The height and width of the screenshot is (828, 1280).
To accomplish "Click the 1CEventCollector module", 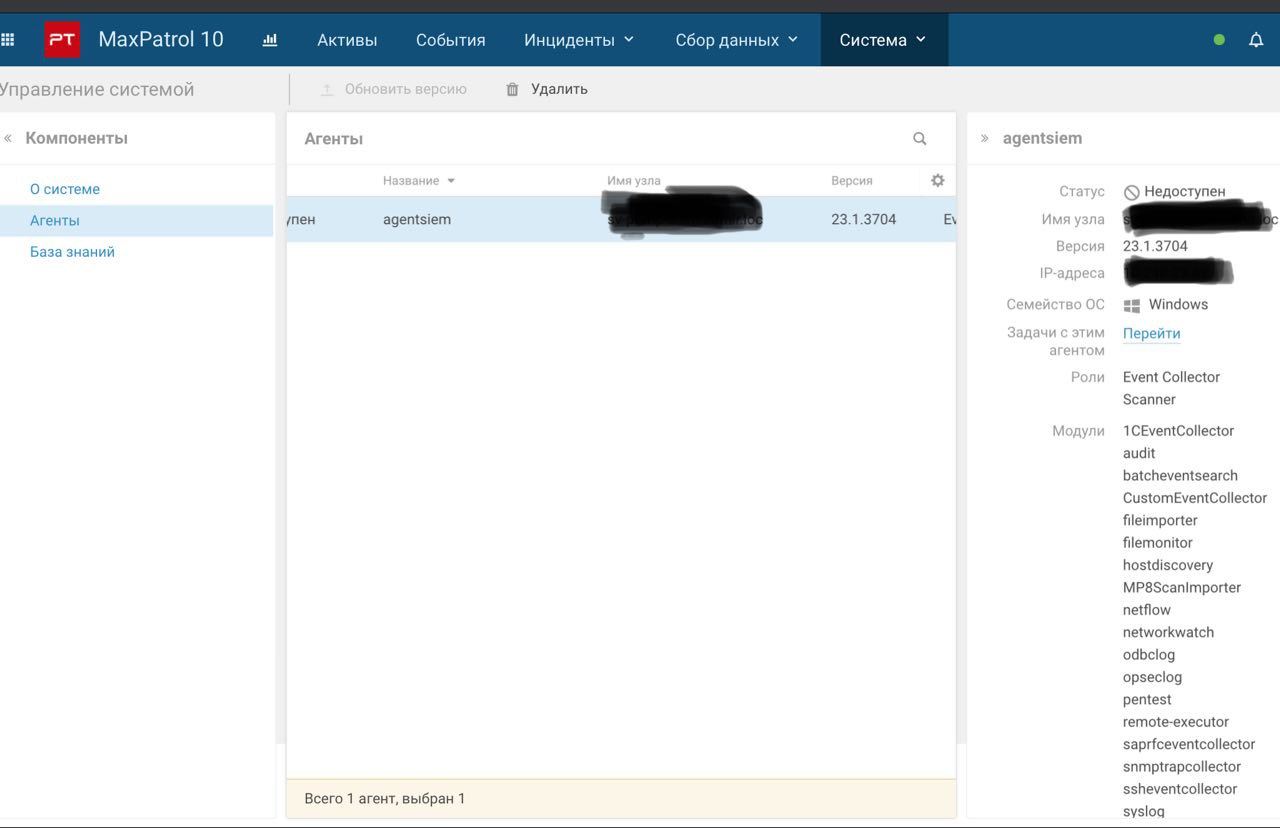I will [1179, 431].
